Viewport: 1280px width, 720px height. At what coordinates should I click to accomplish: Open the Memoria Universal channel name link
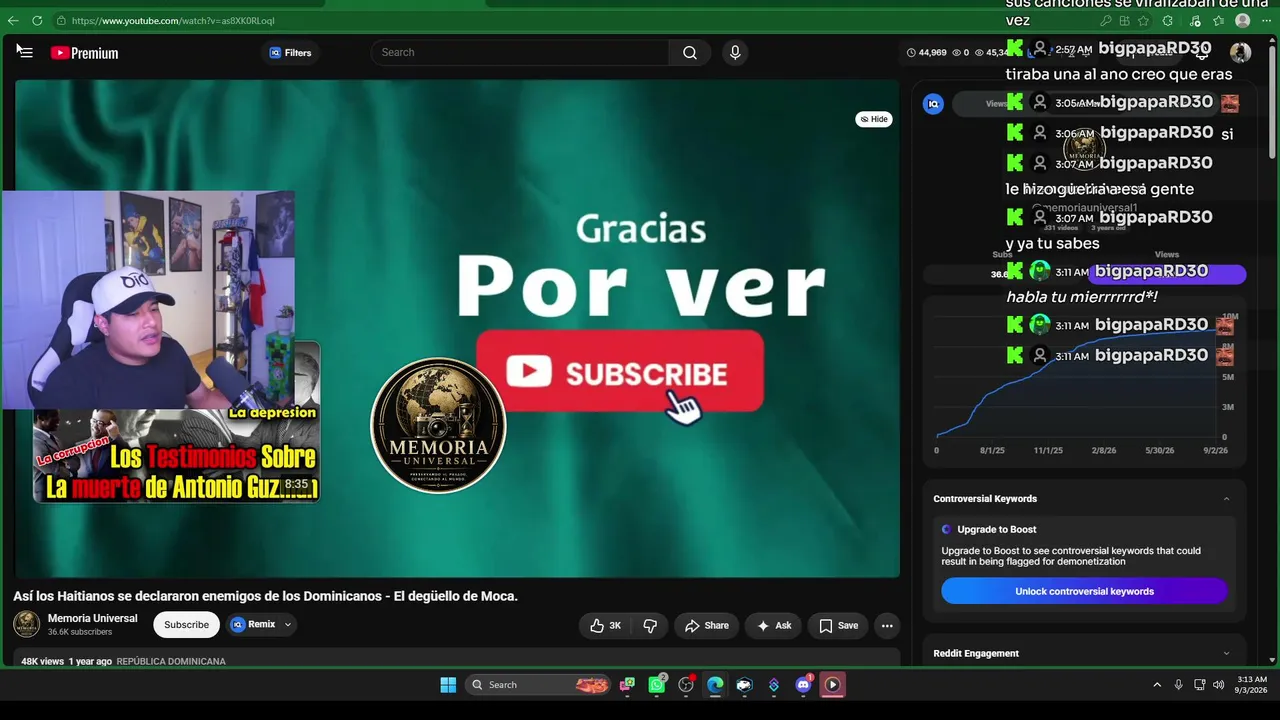point(93,618)
